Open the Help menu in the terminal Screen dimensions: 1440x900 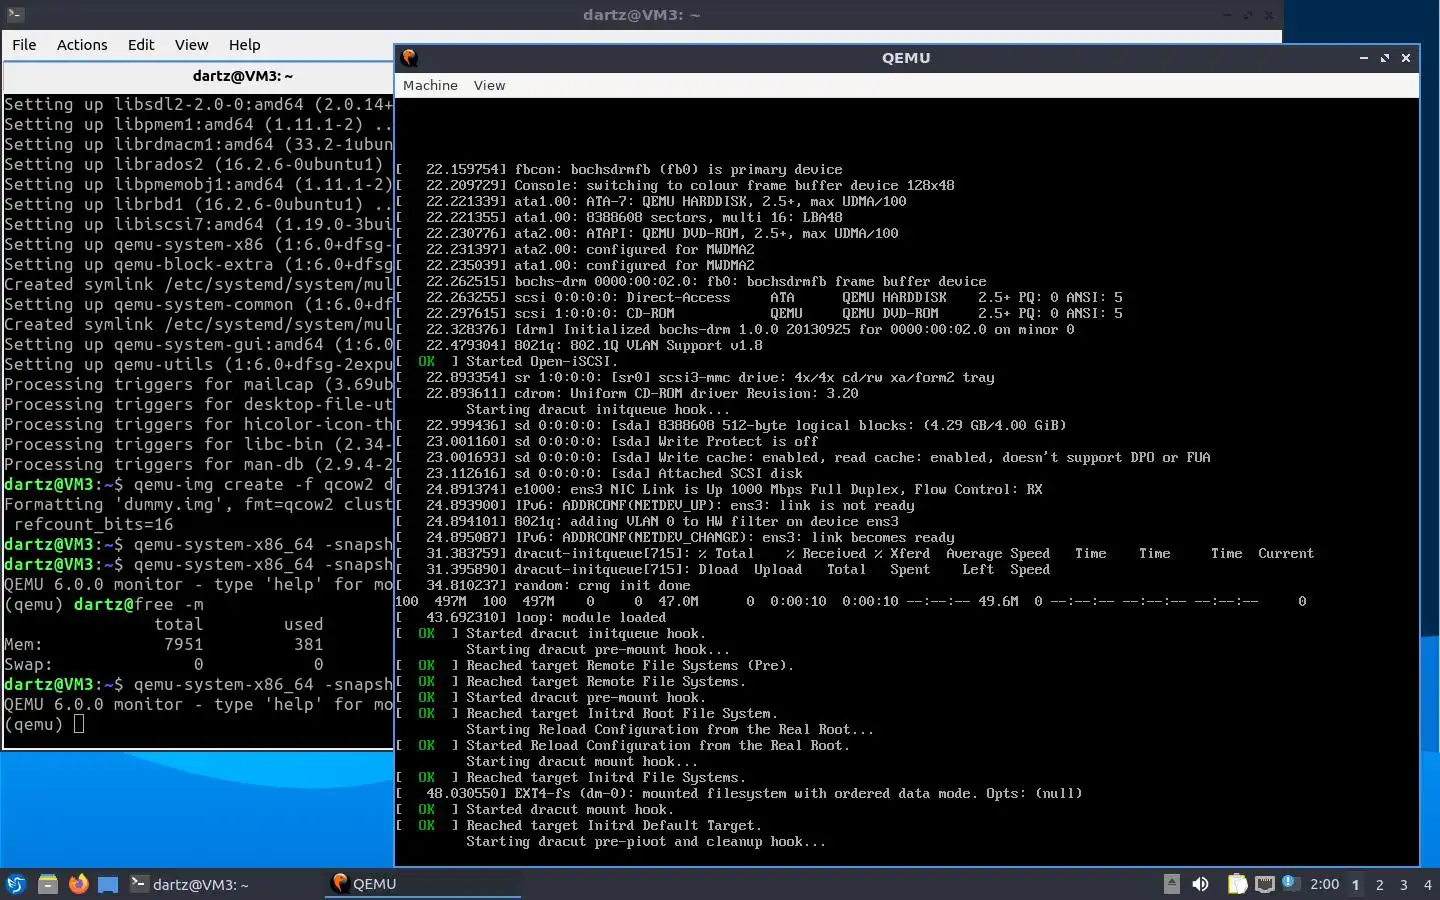(244, 45)
